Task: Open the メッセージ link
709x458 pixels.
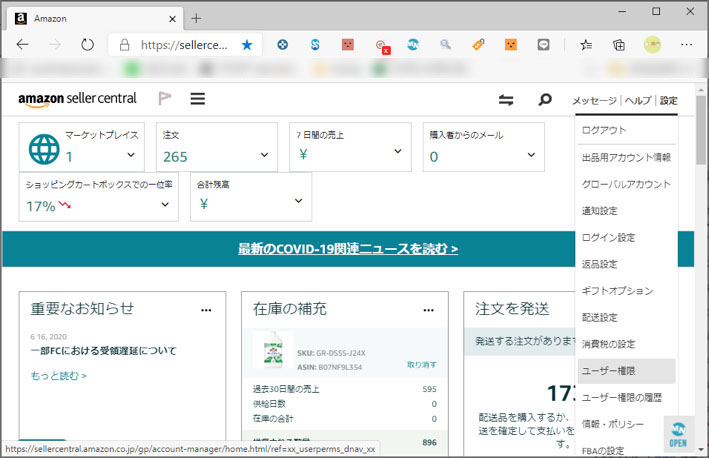Action: [594, 100]
